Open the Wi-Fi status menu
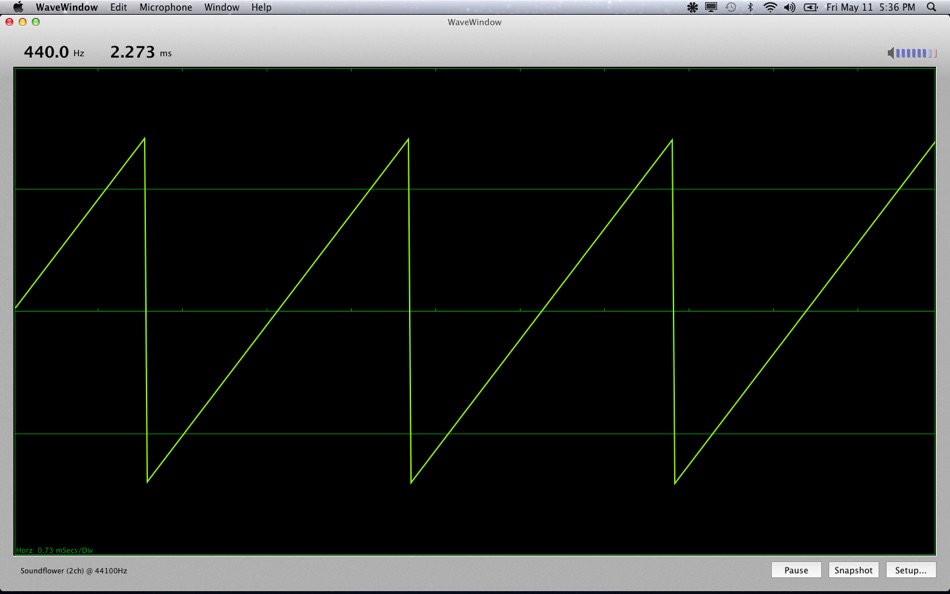 (770, 7)
